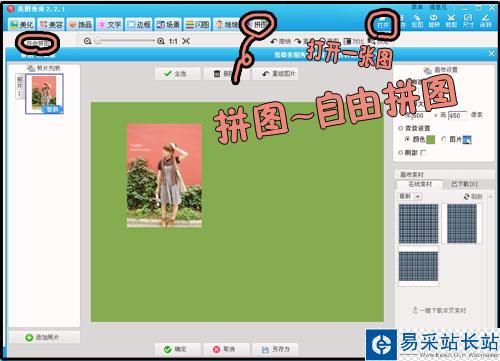Viewport: 500px width, 361px height.
Task: Click the 尺寸 resize icon
Action: pyautogui.click(x=468, y=21)
